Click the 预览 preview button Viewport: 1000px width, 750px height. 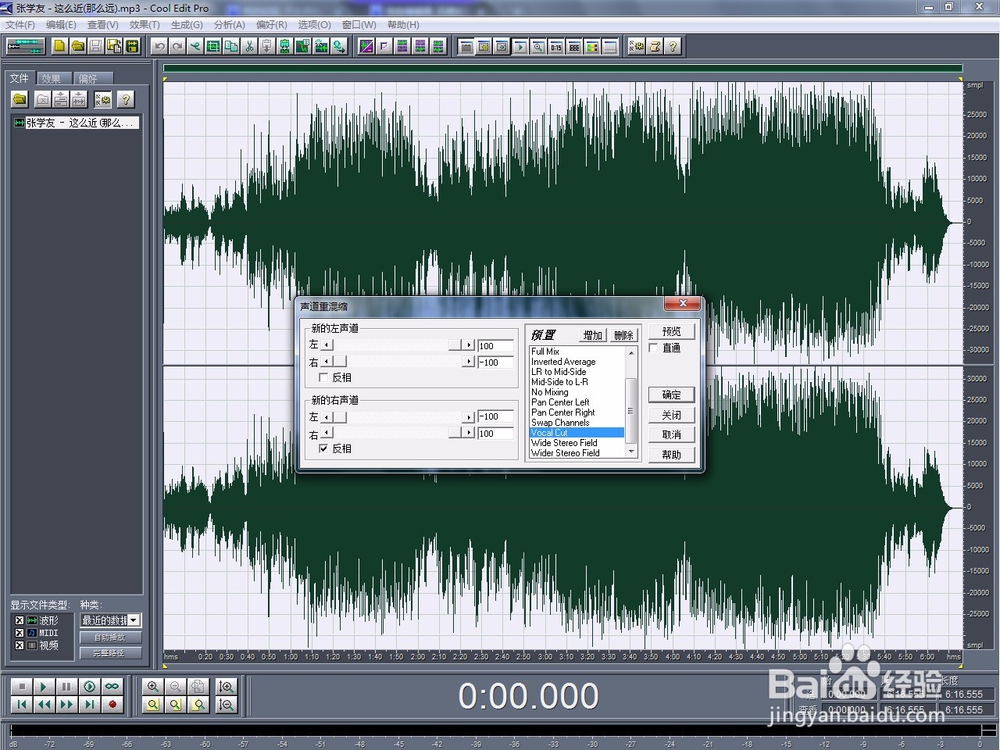pyautogui.click(x=671, y=331)
